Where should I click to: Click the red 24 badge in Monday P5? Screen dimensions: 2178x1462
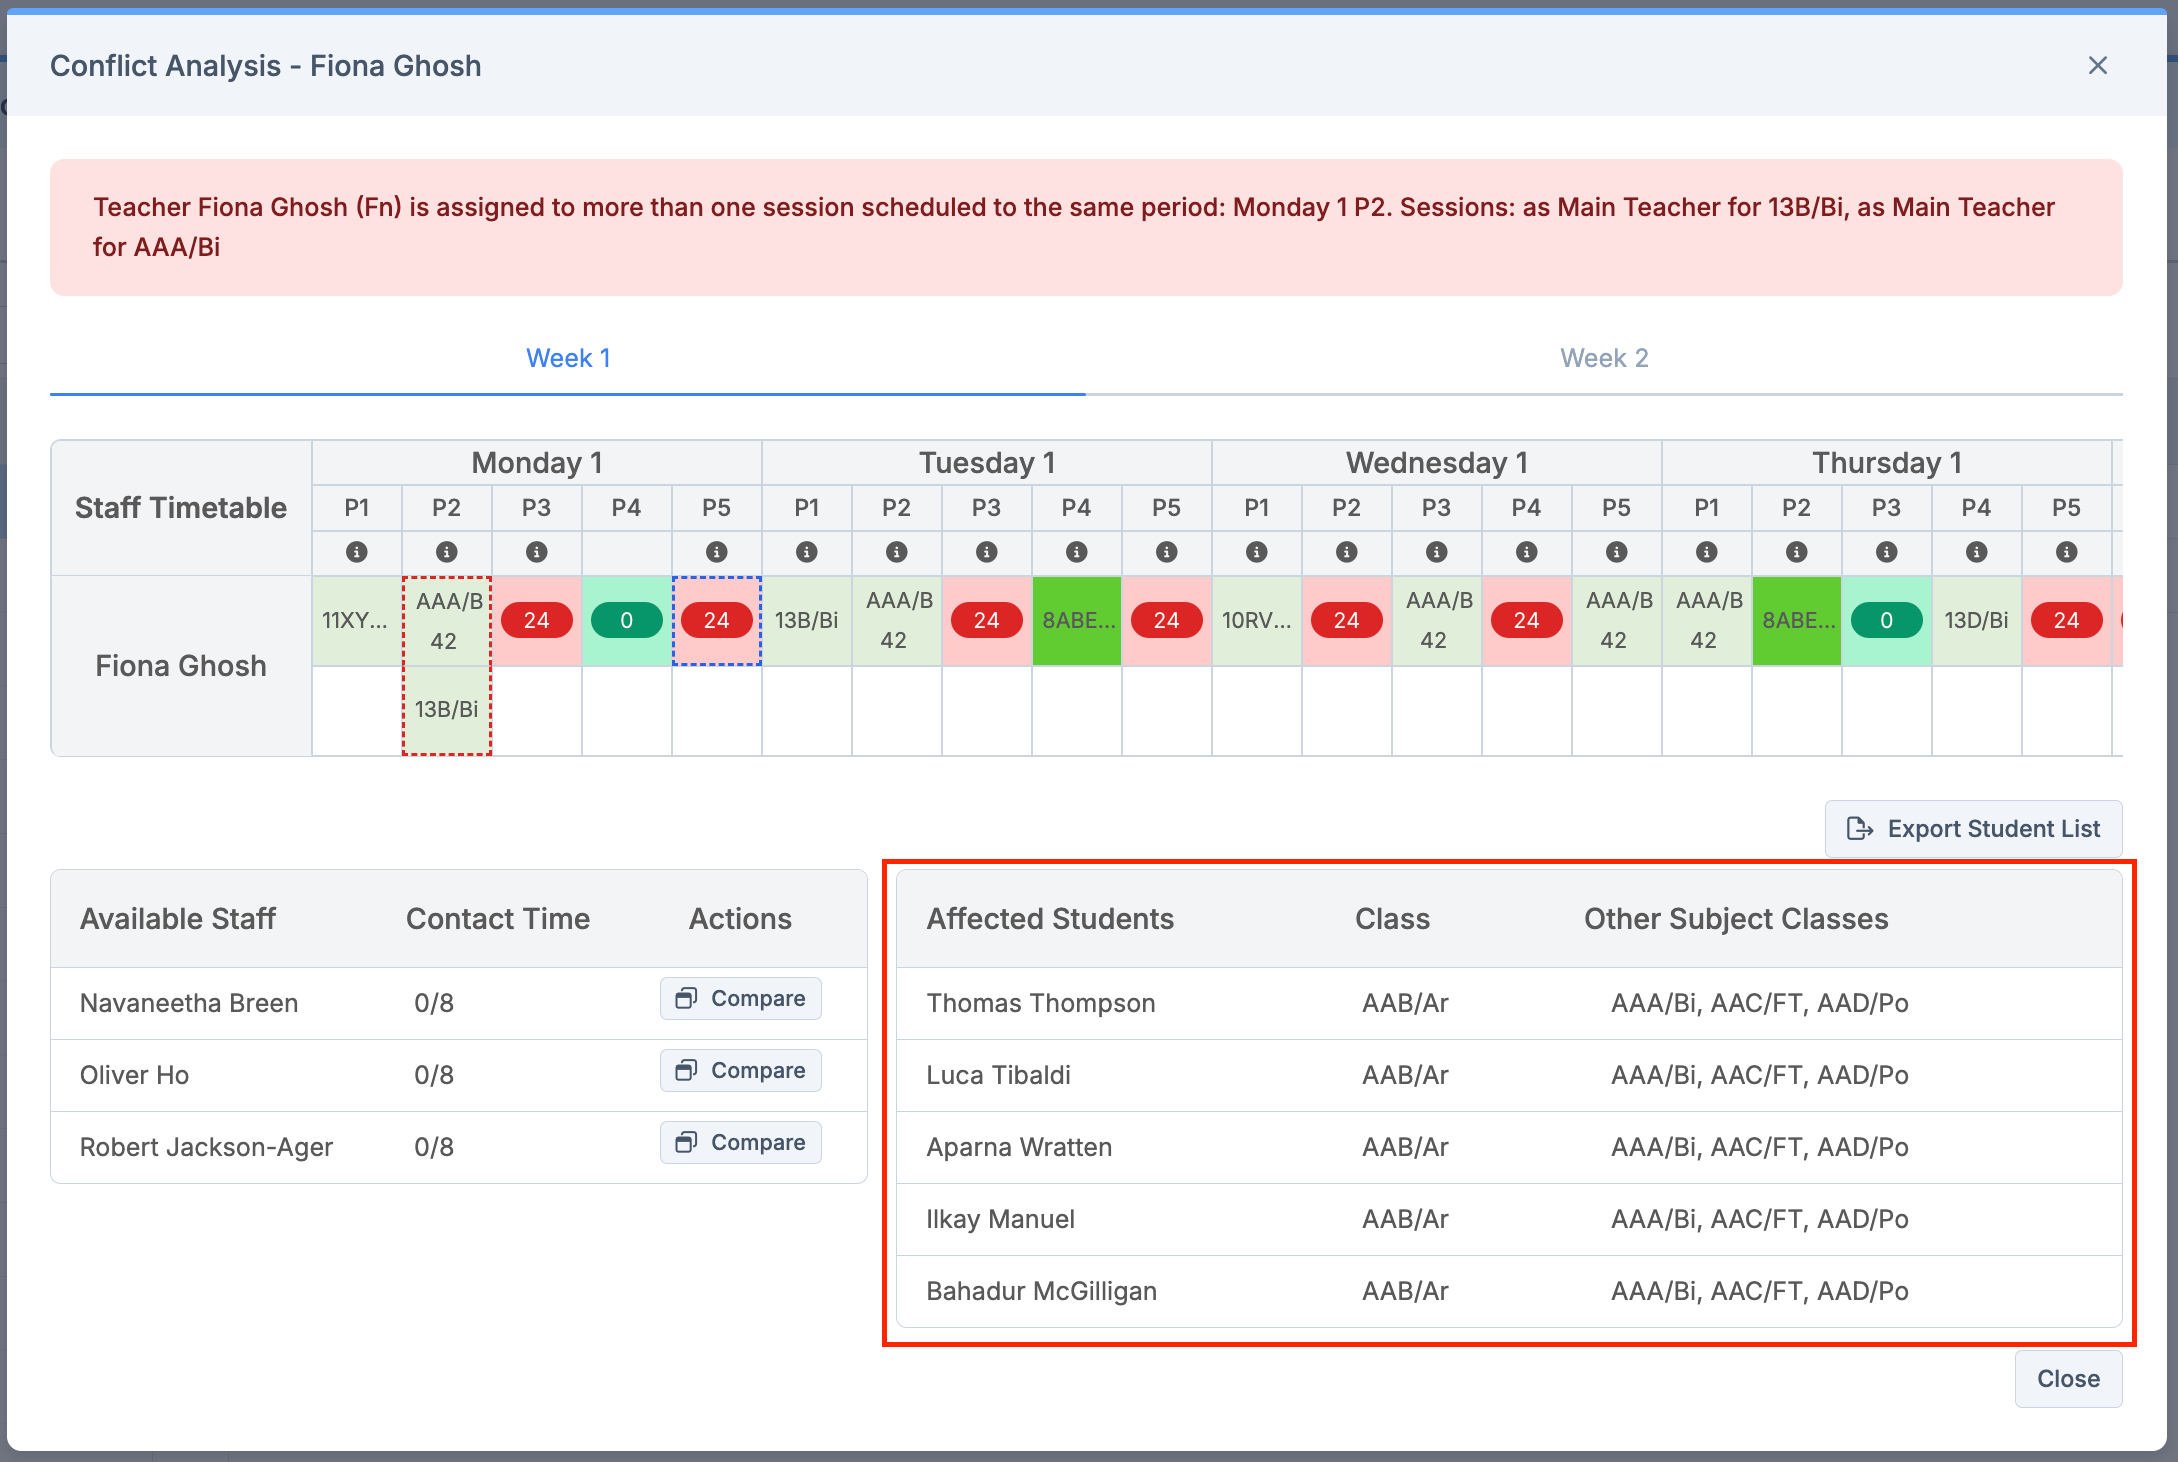click(x=716, y=621)
